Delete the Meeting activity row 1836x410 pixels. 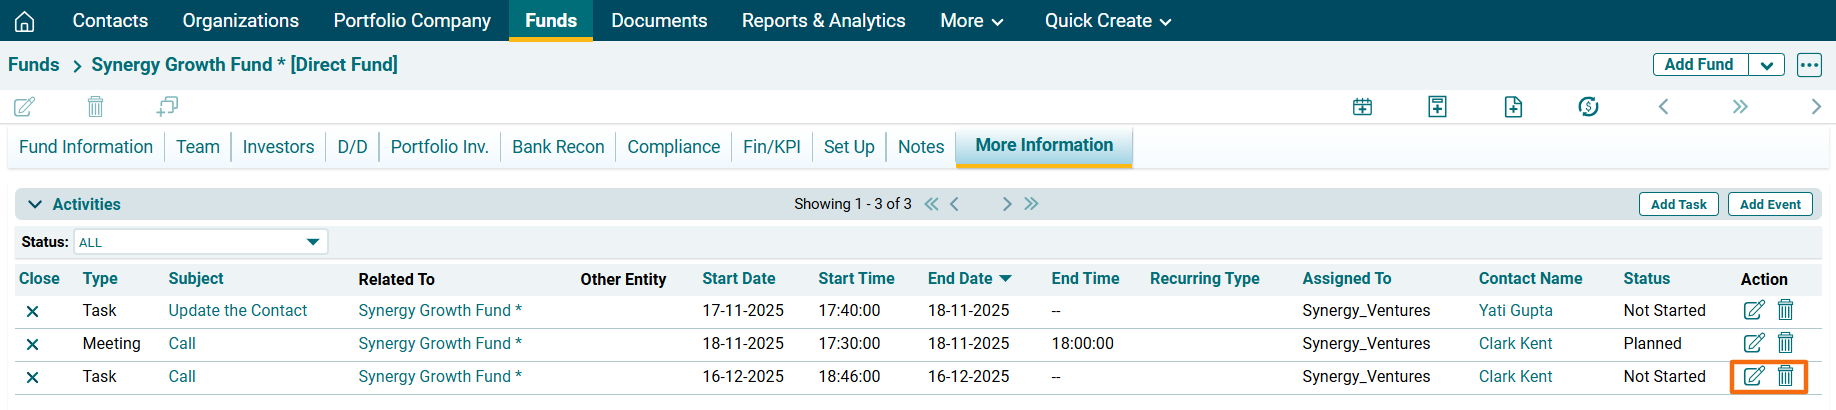tap(1785, 343)
